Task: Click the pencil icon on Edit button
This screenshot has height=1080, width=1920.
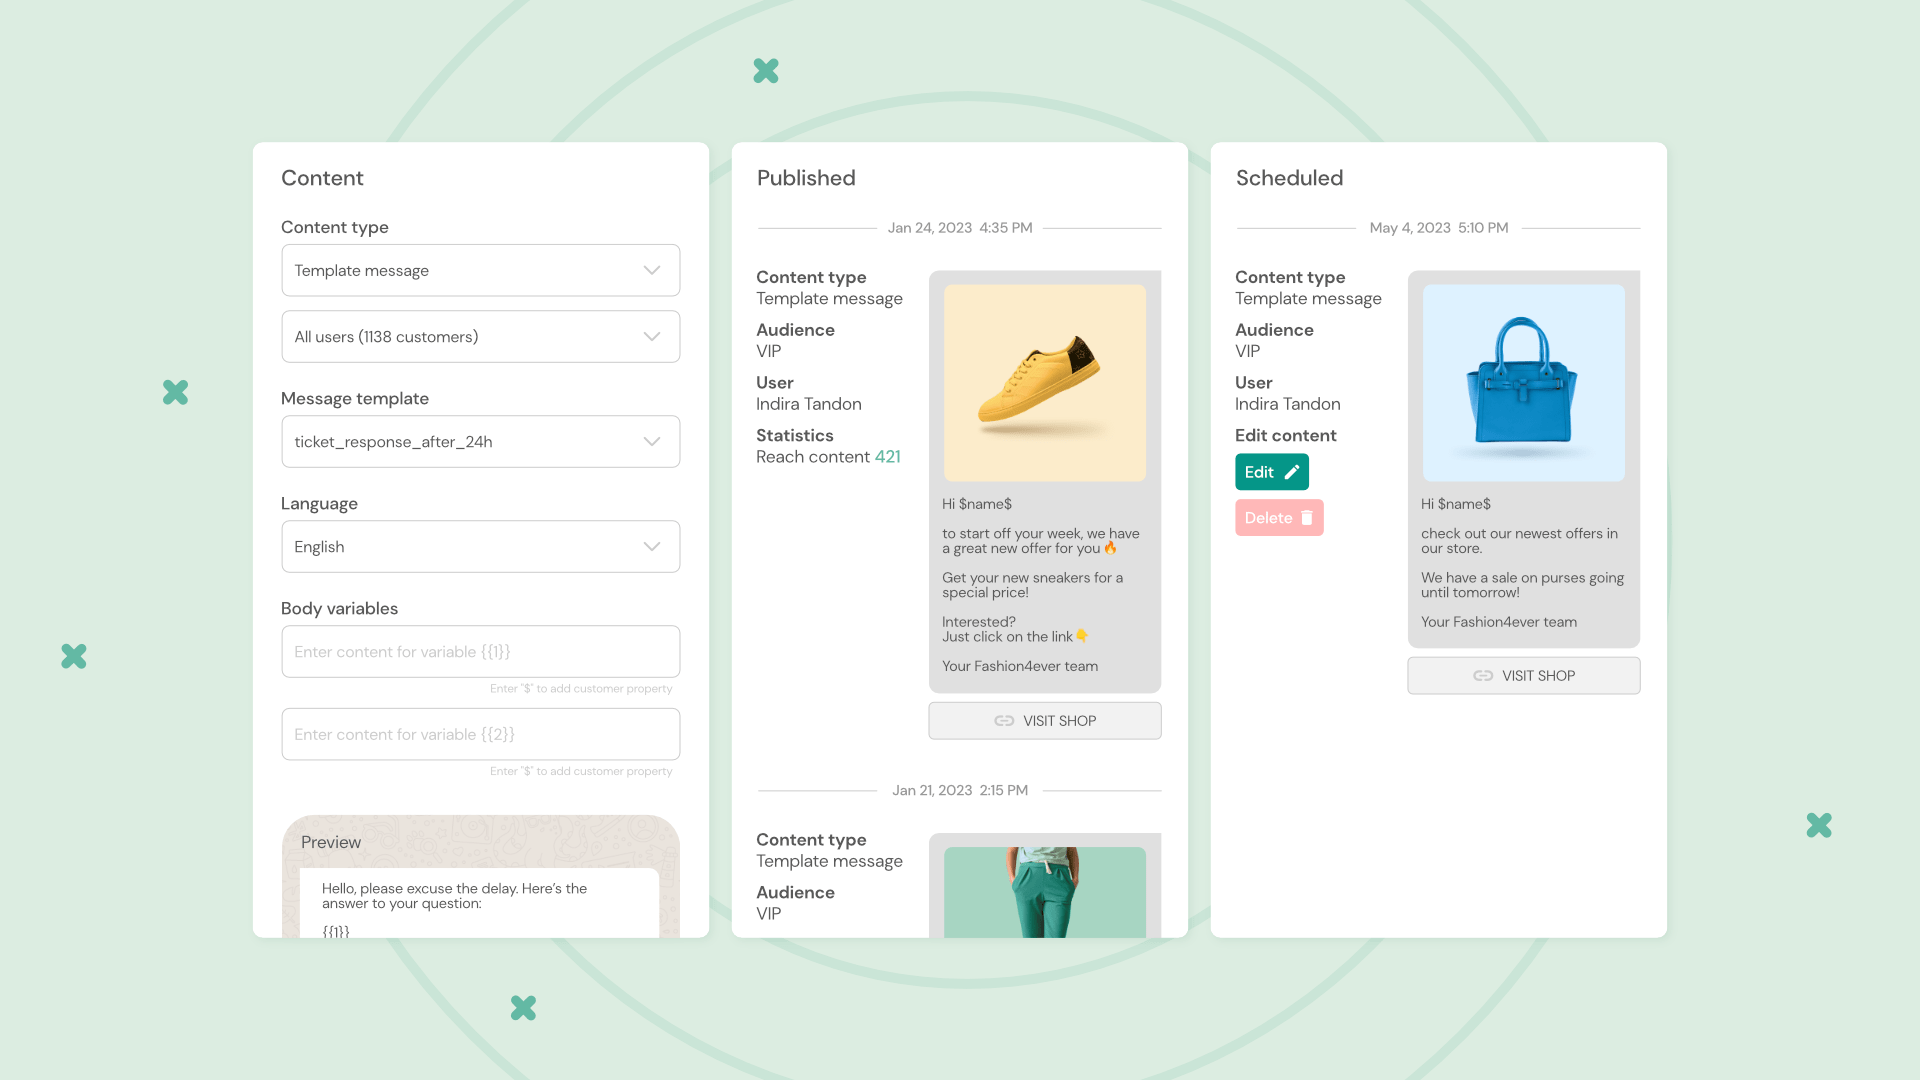Action: pyautogui.click(x=1291, y=472)
